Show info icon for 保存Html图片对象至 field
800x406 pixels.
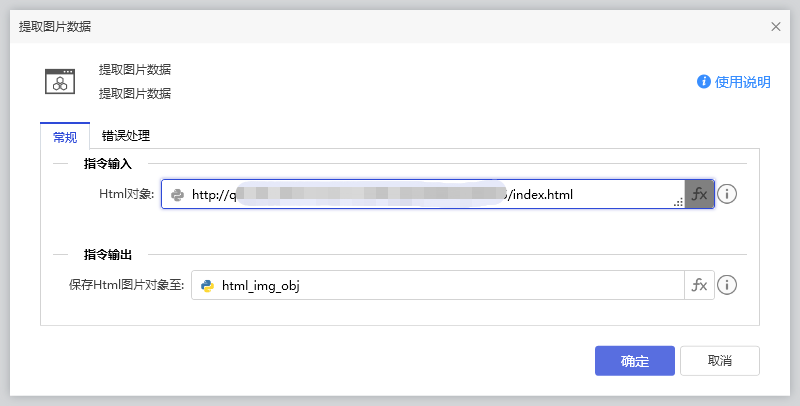728,286
